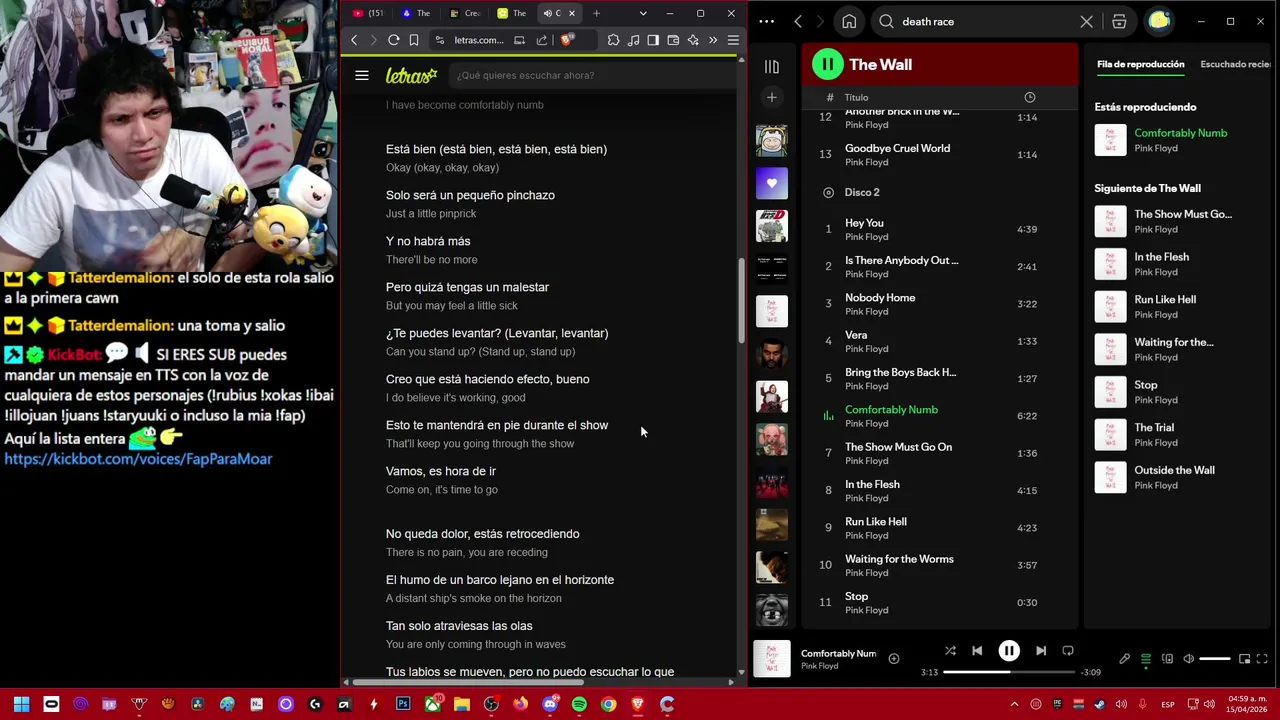Mute Spotify volume speaker icon
Image resolution: width=1280 pixels, height=720 pixels.
tap(1188, 659)
